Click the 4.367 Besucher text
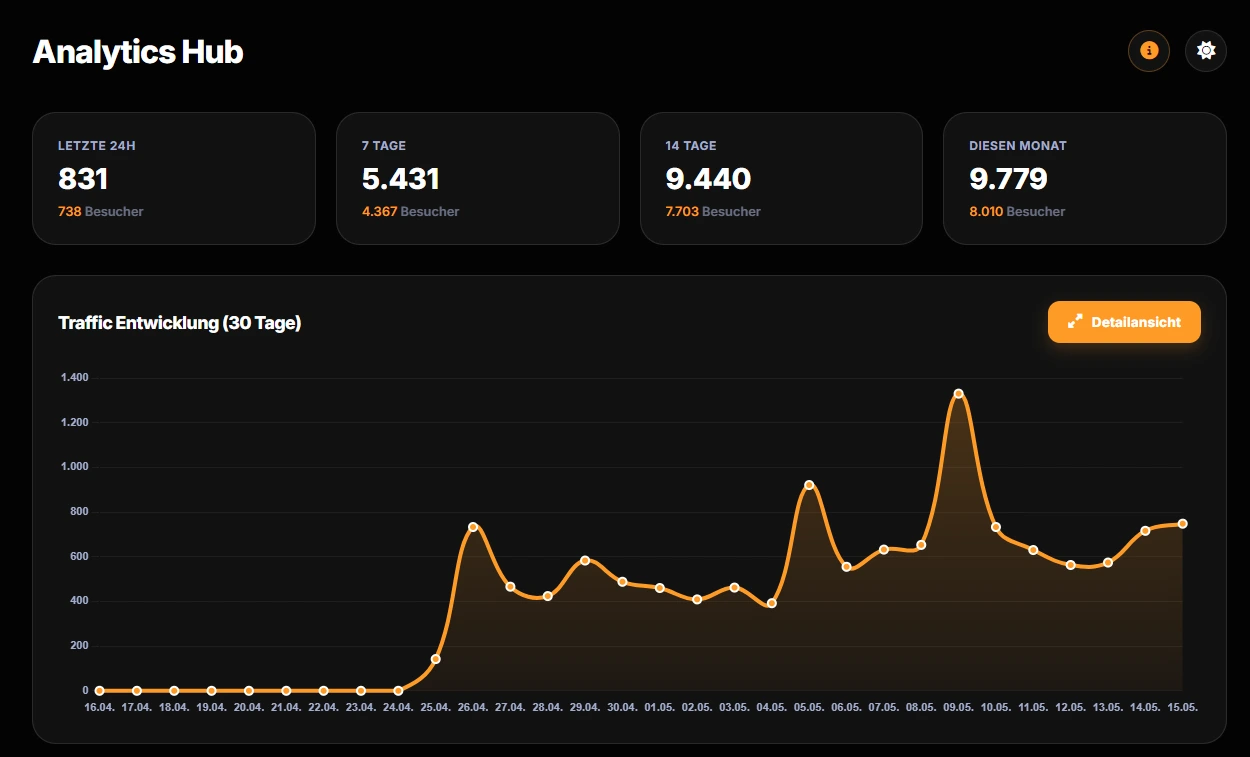Image resolution: width=1250 pixels, height=757 pixels. 411,212
